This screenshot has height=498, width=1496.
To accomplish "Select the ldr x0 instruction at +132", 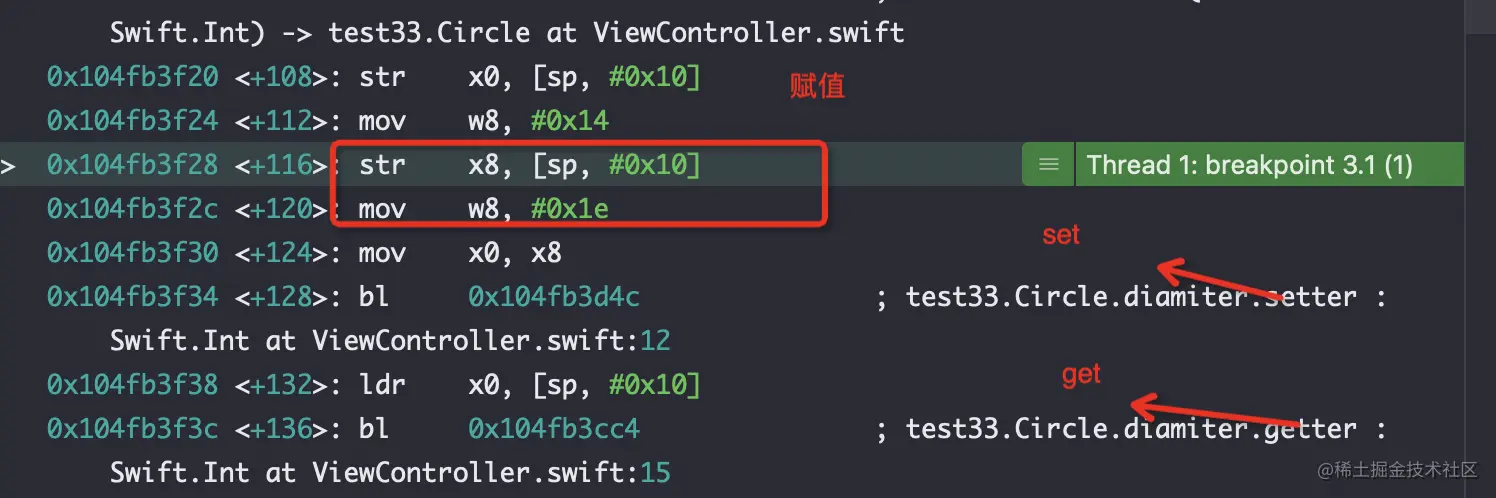I will point(373,385).
